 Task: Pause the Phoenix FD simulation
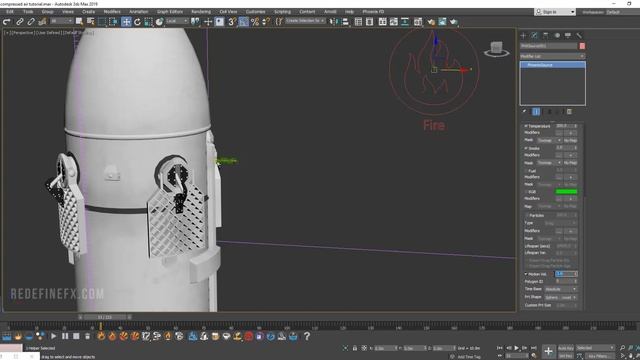65,336
